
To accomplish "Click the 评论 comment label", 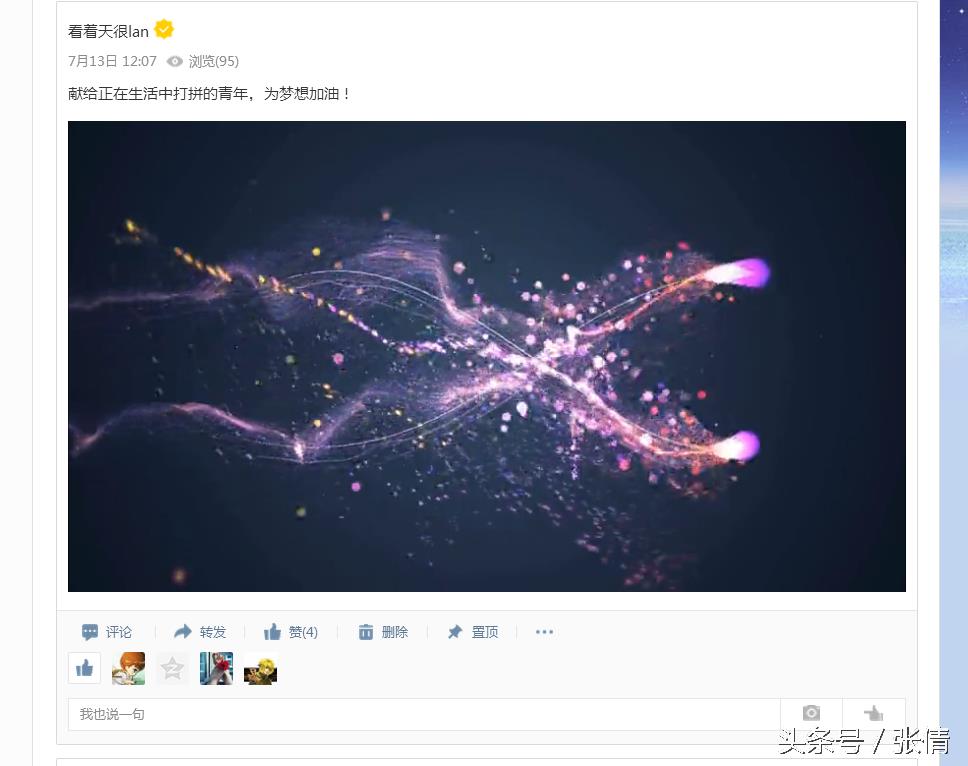I will click(x=119, y=632).
